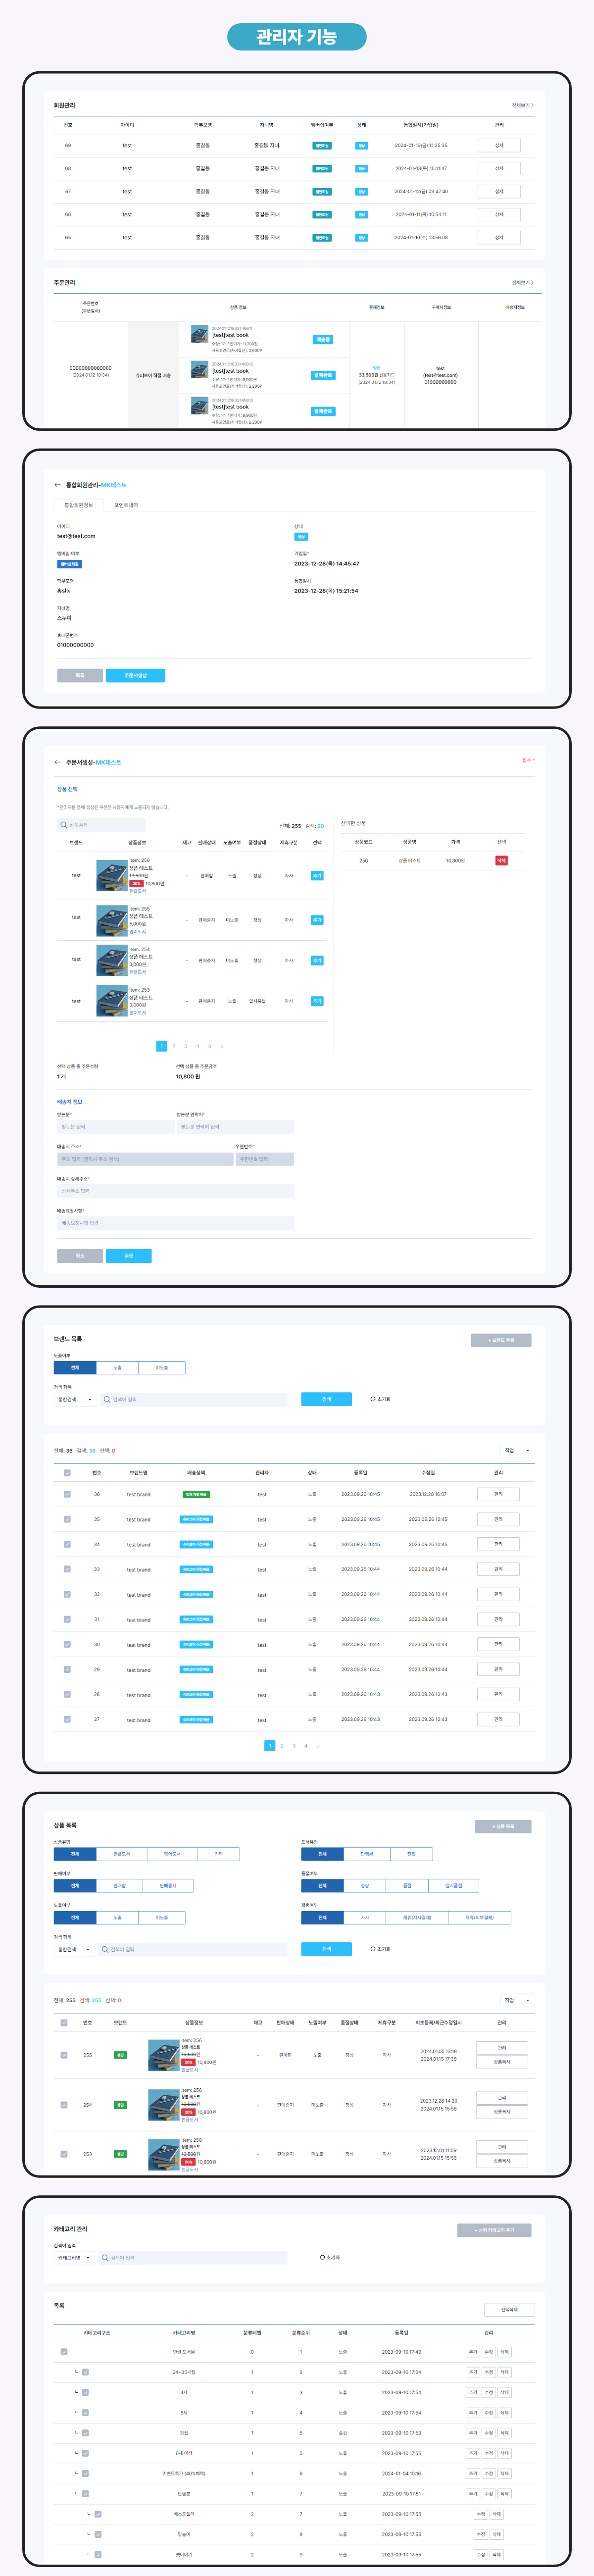Toggle checkbox for brand row 27
The height and width of the screenshot is (2576, 594).
click(67, 1719)
